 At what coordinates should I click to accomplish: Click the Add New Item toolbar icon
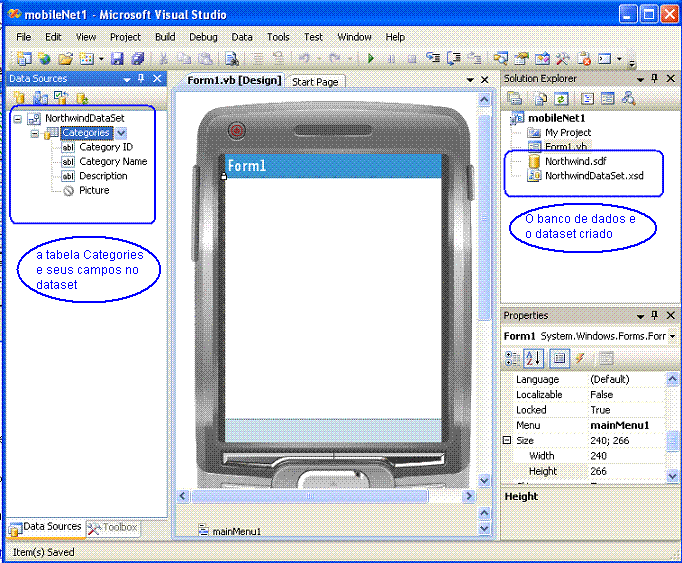click(87, 58)
